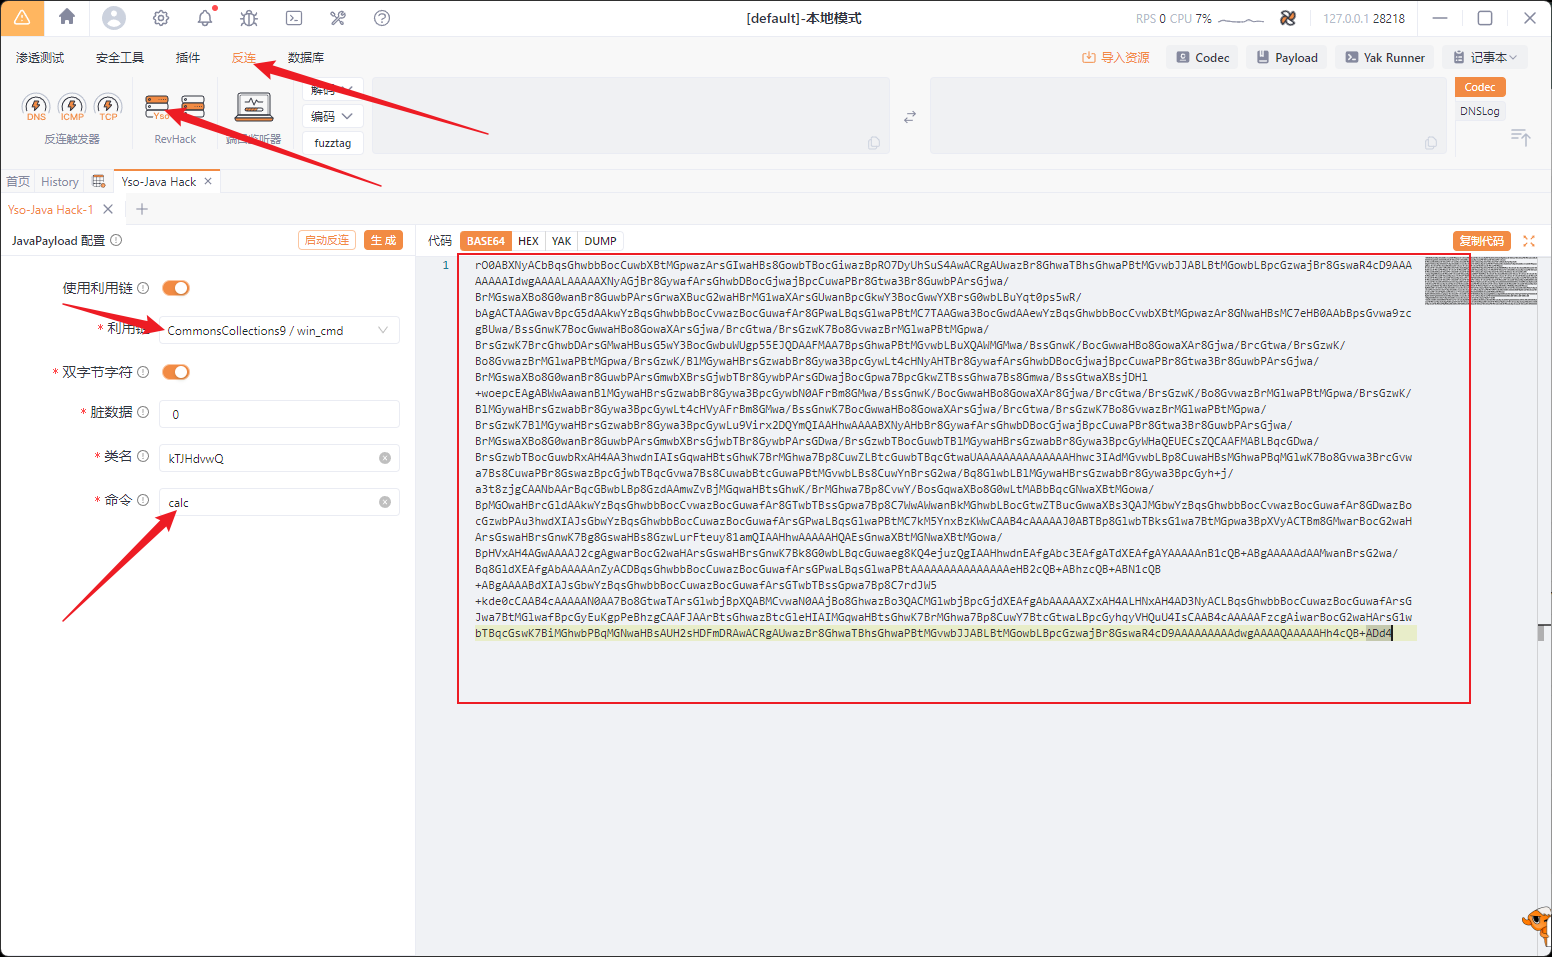Image resolution: width=1552 pixels, height=957 pixels.
Task: Click the DNS reverse trigger icon
Action: (x=36, y=107)
